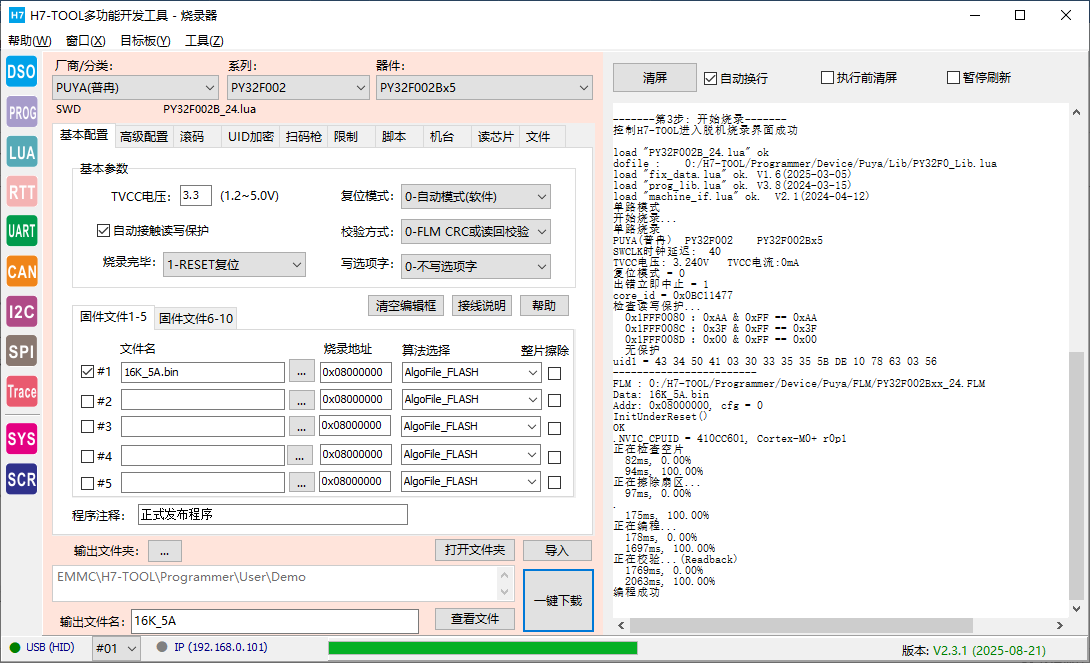Open the UART tool icon
The width and height of the screenshot is (1090, 663).
(22, 231)
